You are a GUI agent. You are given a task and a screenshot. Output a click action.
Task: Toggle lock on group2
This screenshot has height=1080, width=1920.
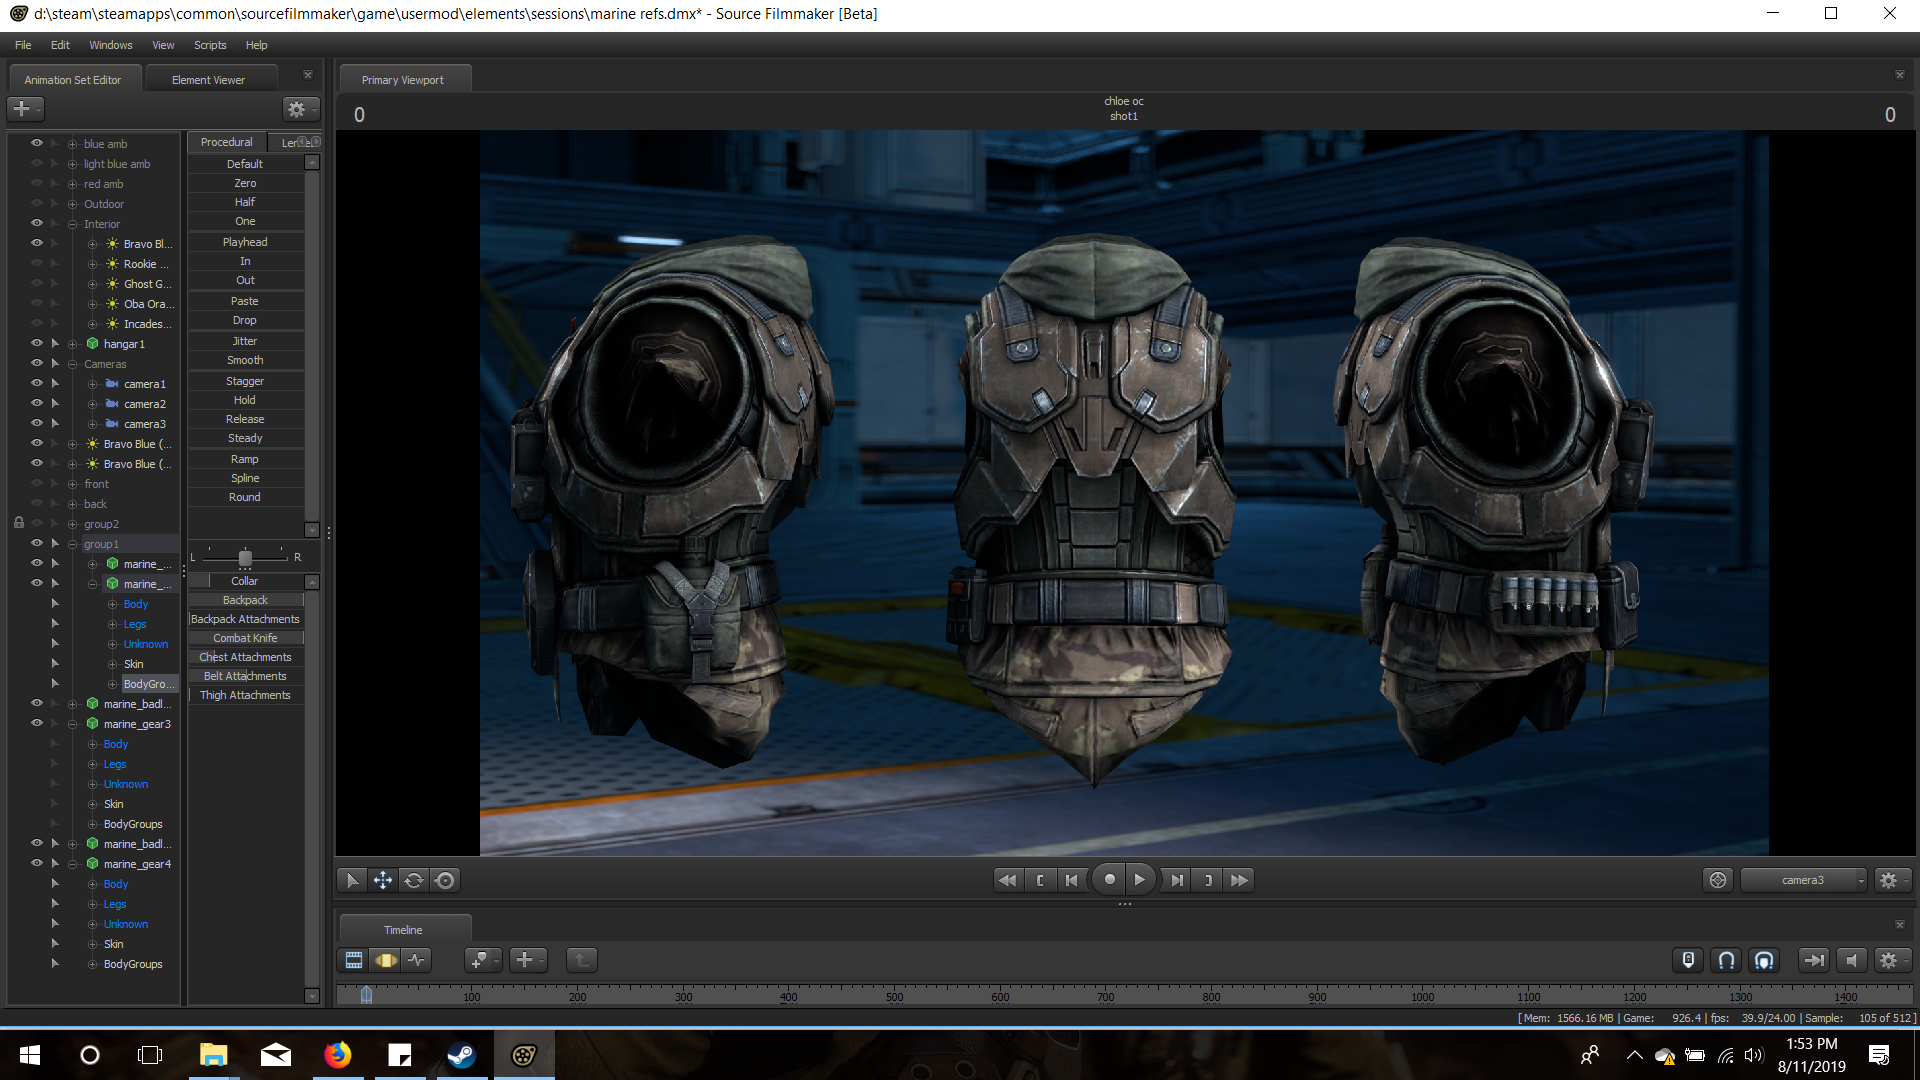[x=18, y=523]
